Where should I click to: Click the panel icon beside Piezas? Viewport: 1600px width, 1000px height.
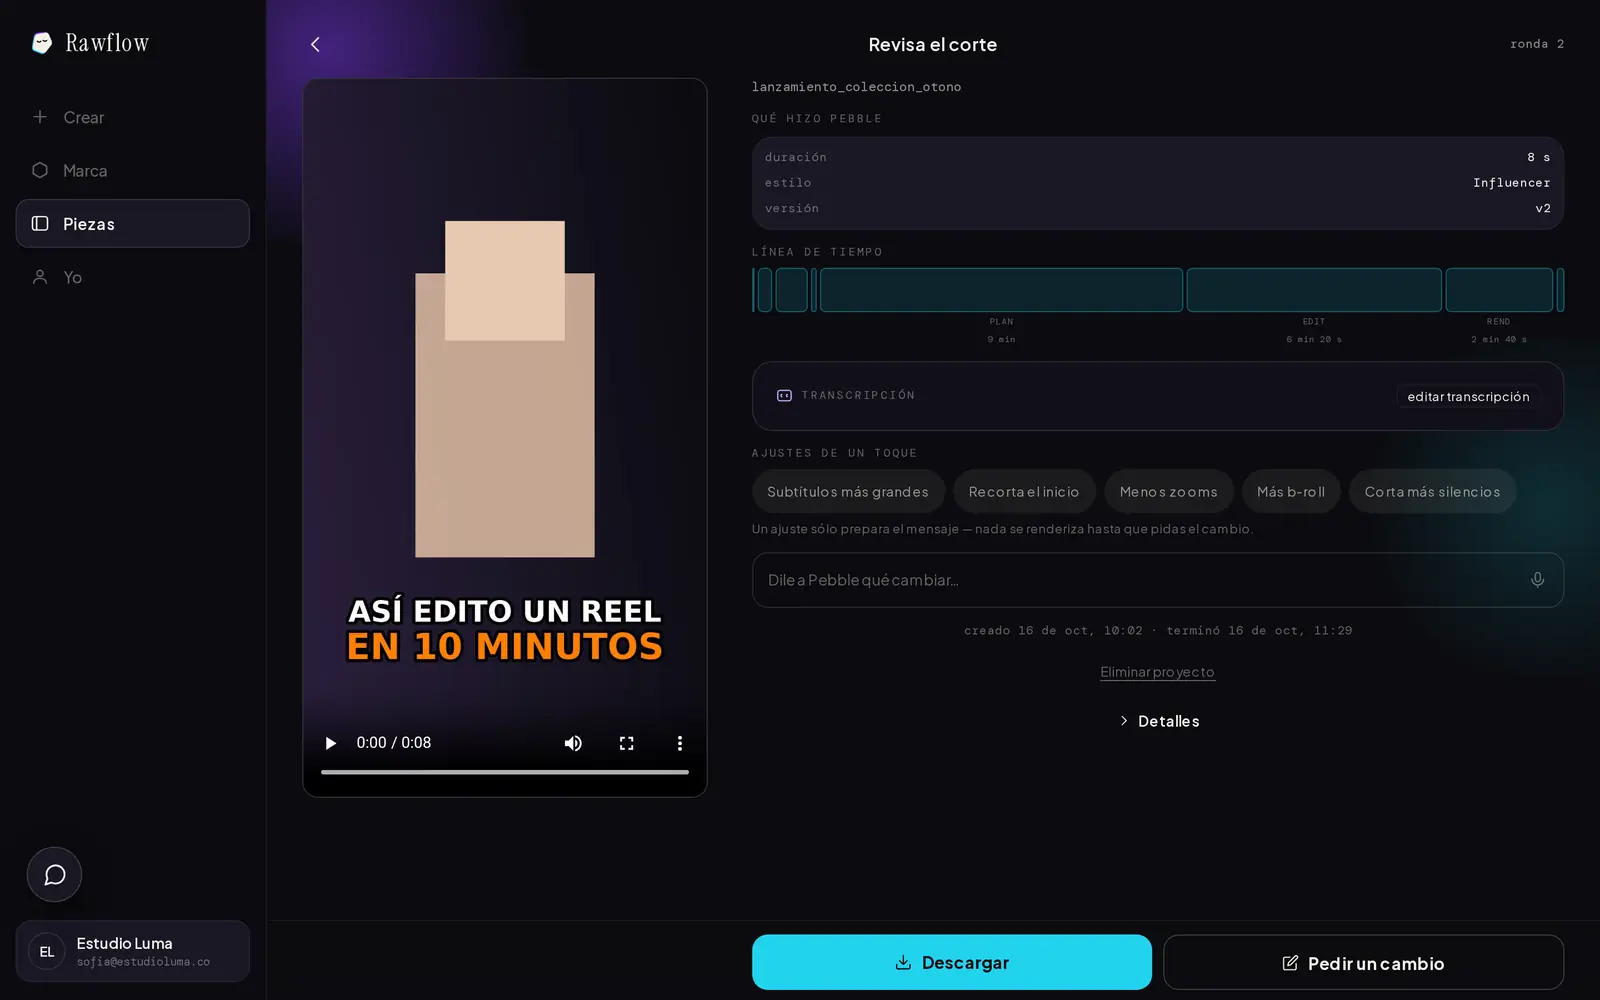(x=40, y=223)
